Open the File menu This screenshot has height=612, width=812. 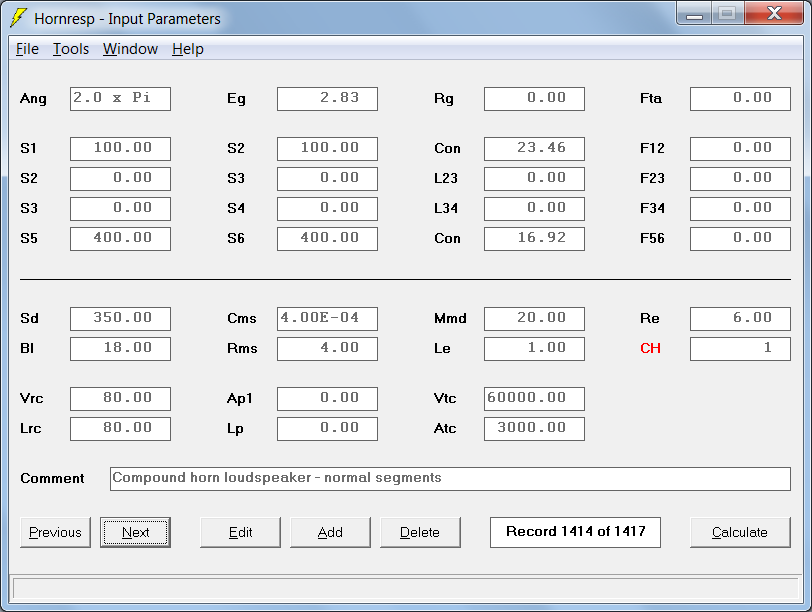[x=27, y=49]
